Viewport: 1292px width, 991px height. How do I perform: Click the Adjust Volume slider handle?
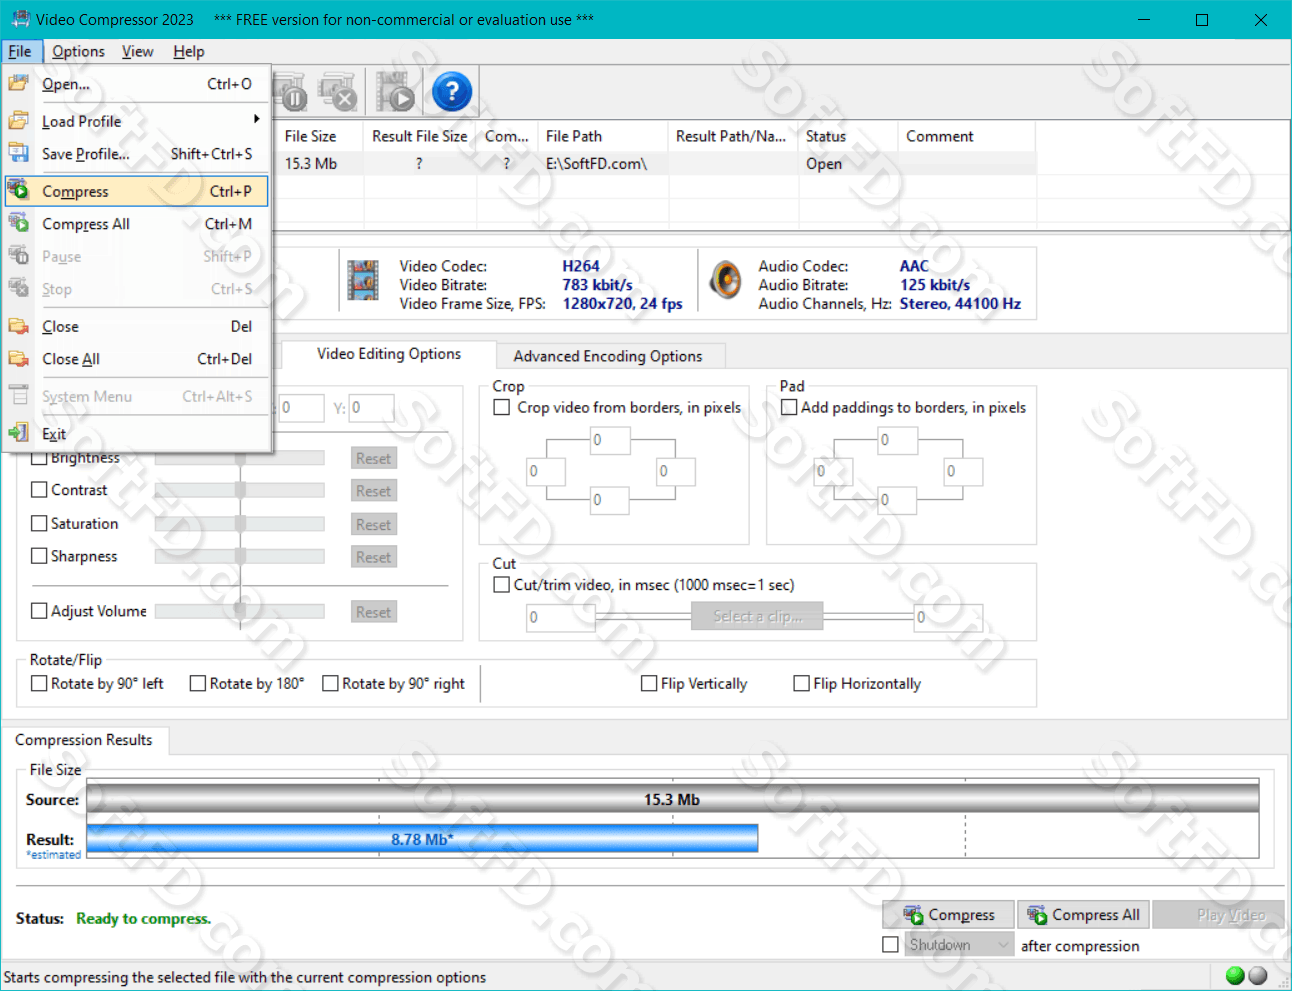[240, 611]
